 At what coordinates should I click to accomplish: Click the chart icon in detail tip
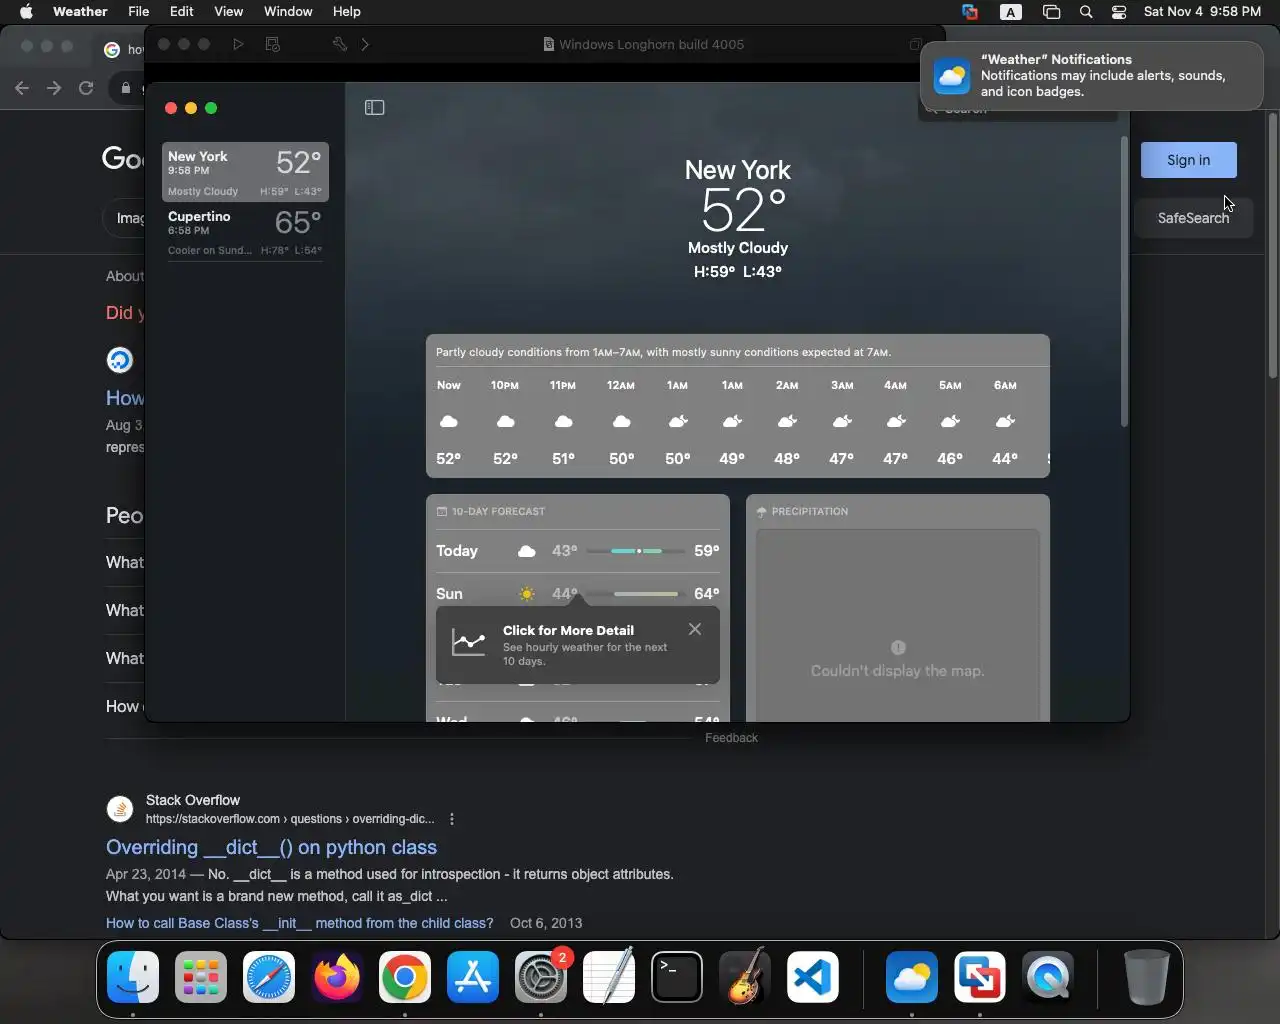[x=468, y=642]
